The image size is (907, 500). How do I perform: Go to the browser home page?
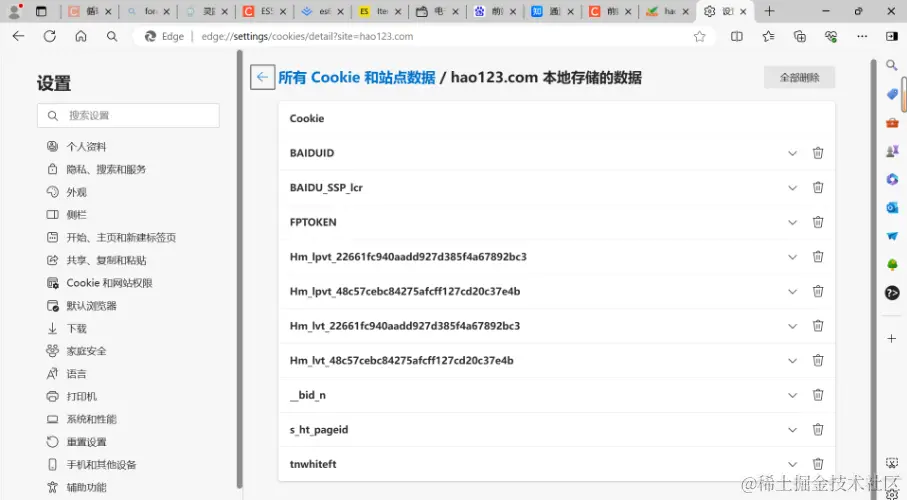[x=81, y=36]
